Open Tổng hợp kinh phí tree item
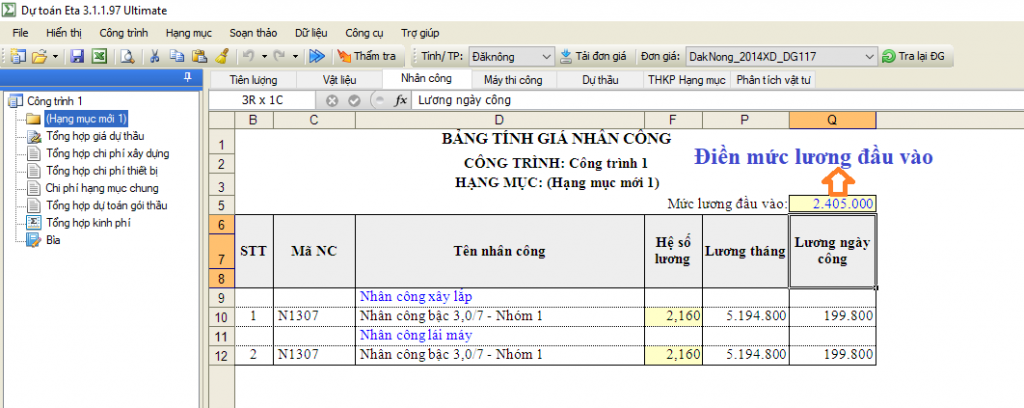This screenshot has width=1024, height=408. [x=88, y=223]
